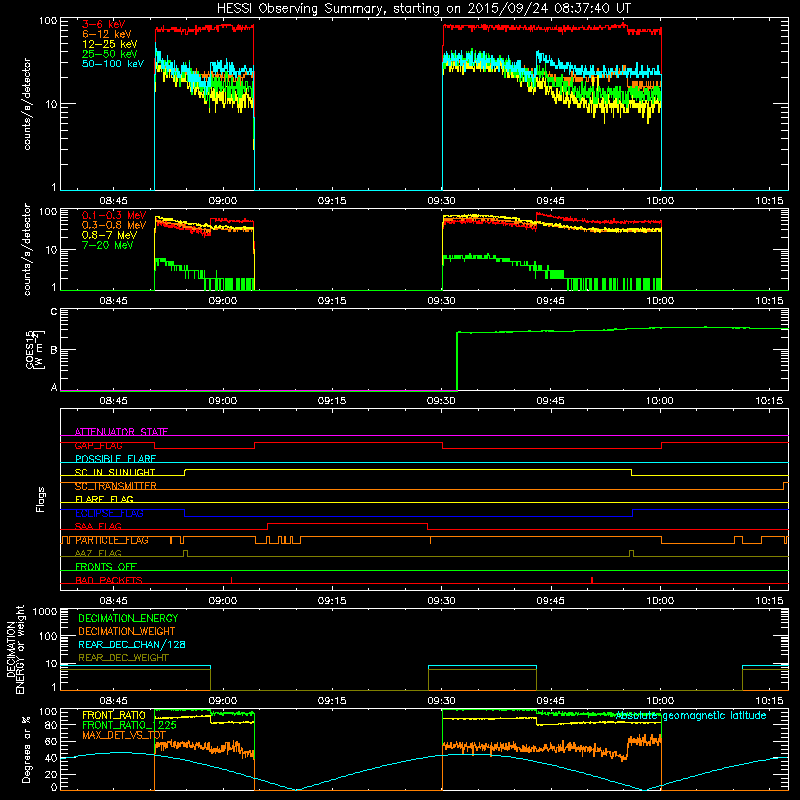Click the Flags vertical axis title
The height and width of the screenshot is (800, 800).
click(x=40, y=500)
